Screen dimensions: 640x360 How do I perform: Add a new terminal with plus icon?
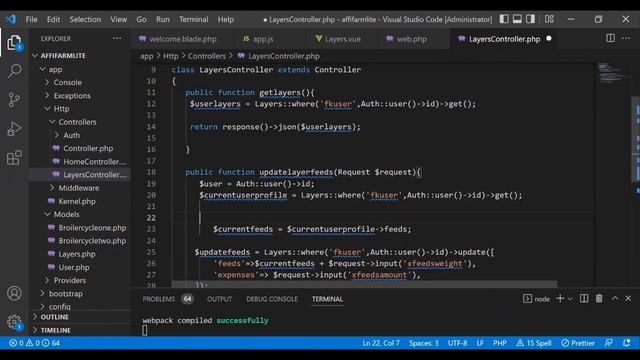click(x=560, y=299)
